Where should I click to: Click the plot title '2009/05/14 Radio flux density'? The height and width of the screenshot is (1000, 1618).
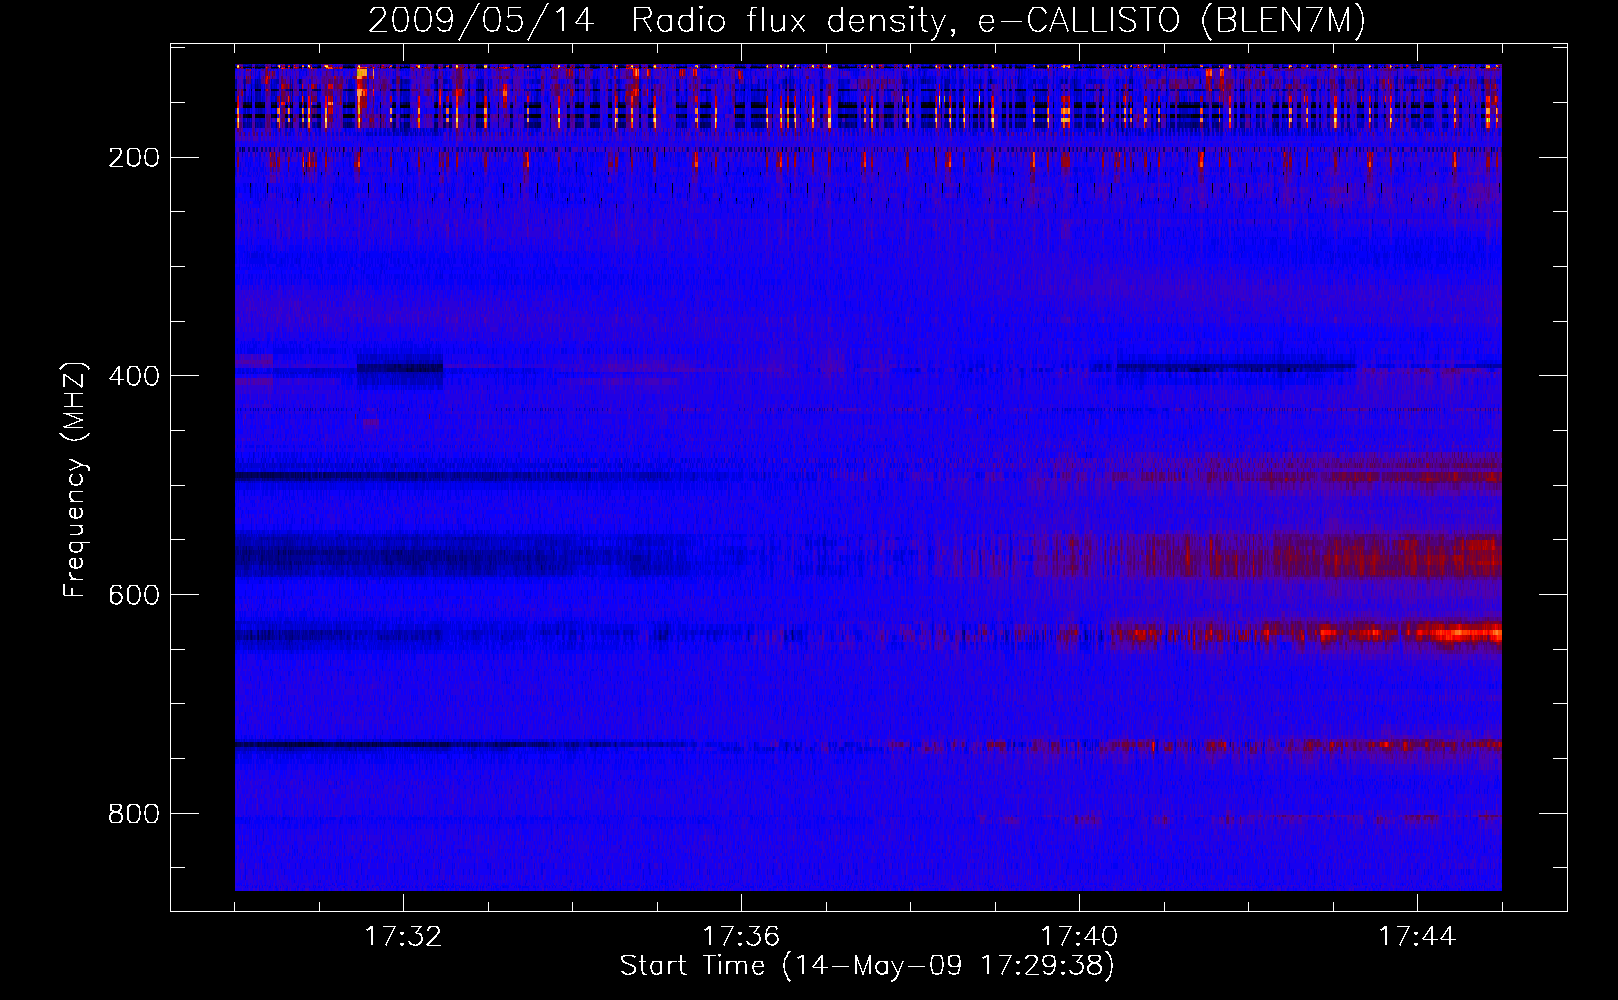tap(867, 21)
